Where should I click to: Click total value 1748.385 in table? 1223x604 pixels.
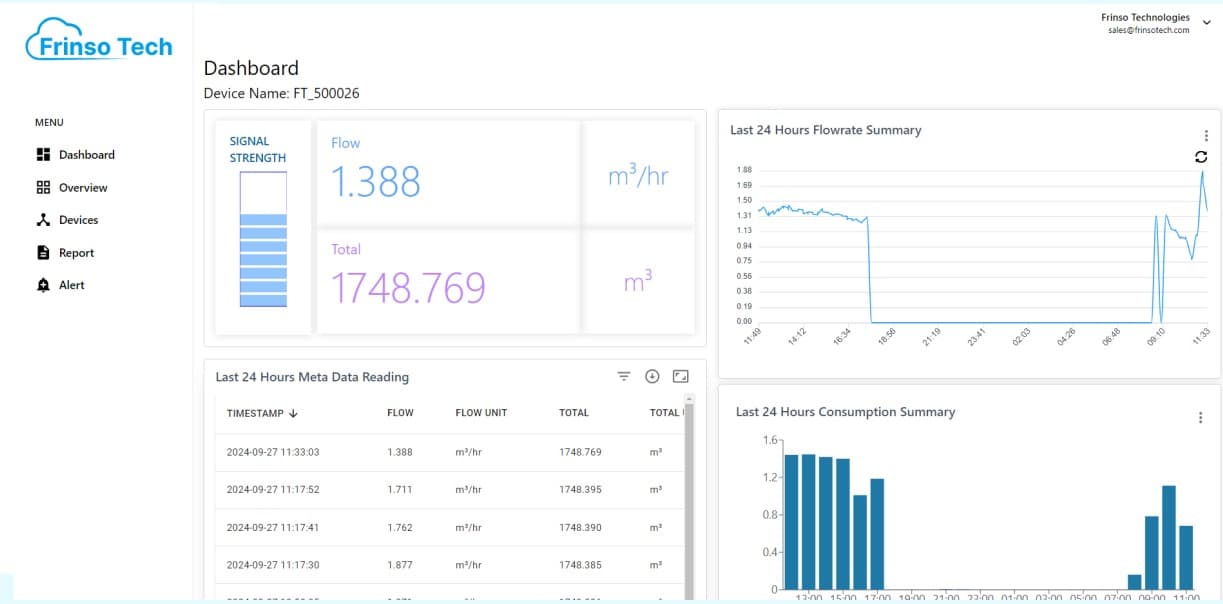point(580,565)
